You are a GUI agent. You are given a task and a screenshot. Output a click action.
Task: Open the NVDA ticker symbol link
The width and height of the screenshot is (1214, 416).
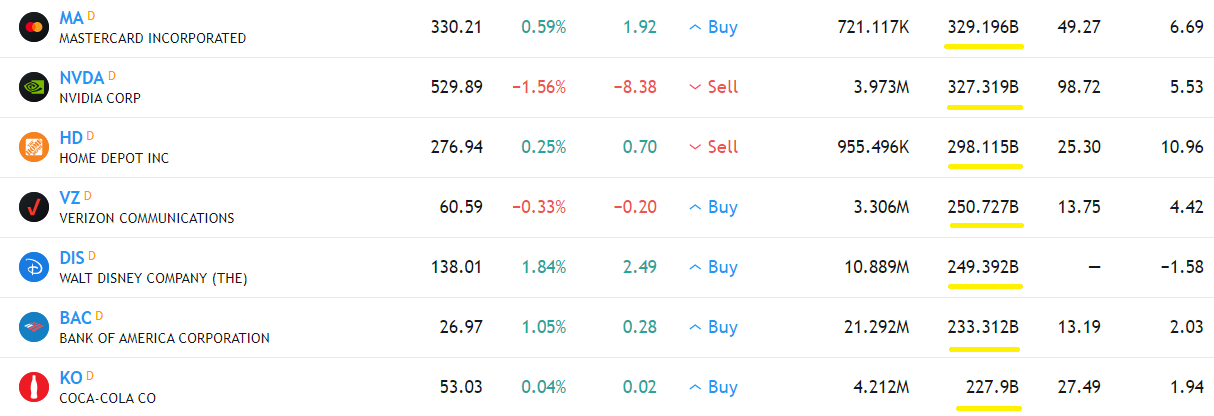[x=82, y=78]
